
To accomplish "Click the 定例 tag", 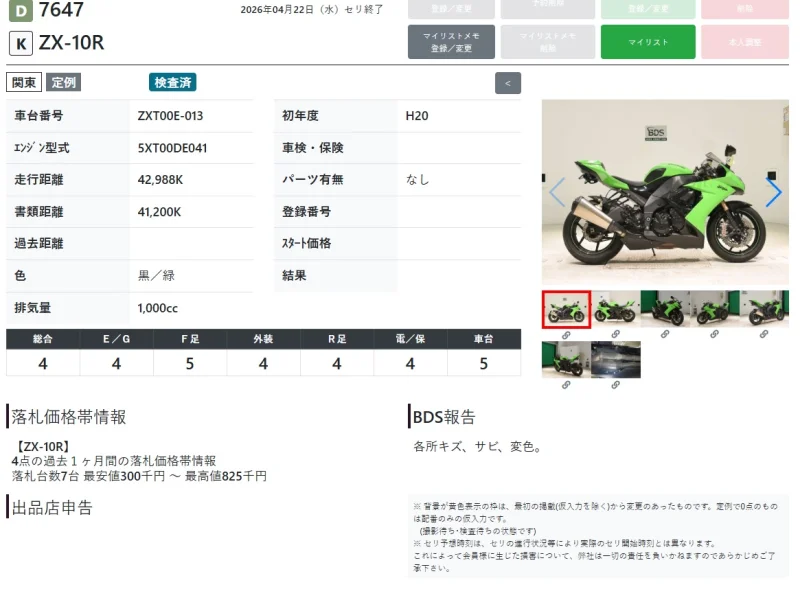I will point(63,82).
